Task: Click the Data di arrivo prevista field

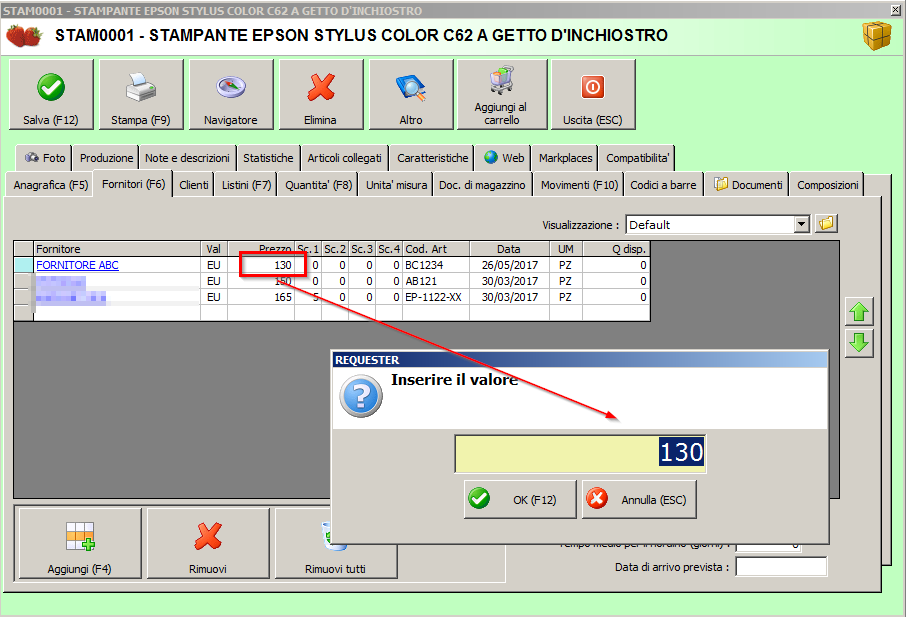Action: (x=781, y=567)
